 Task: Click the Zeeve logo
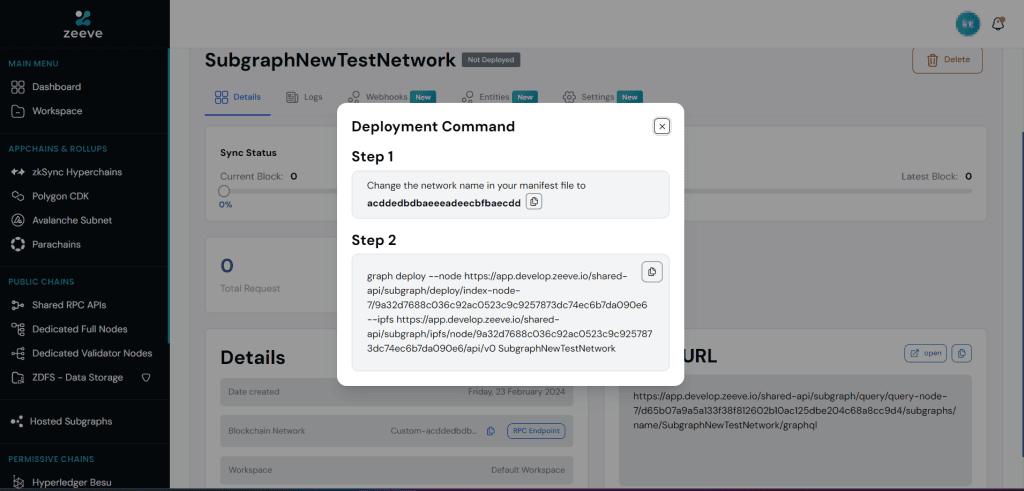(84, 25)
